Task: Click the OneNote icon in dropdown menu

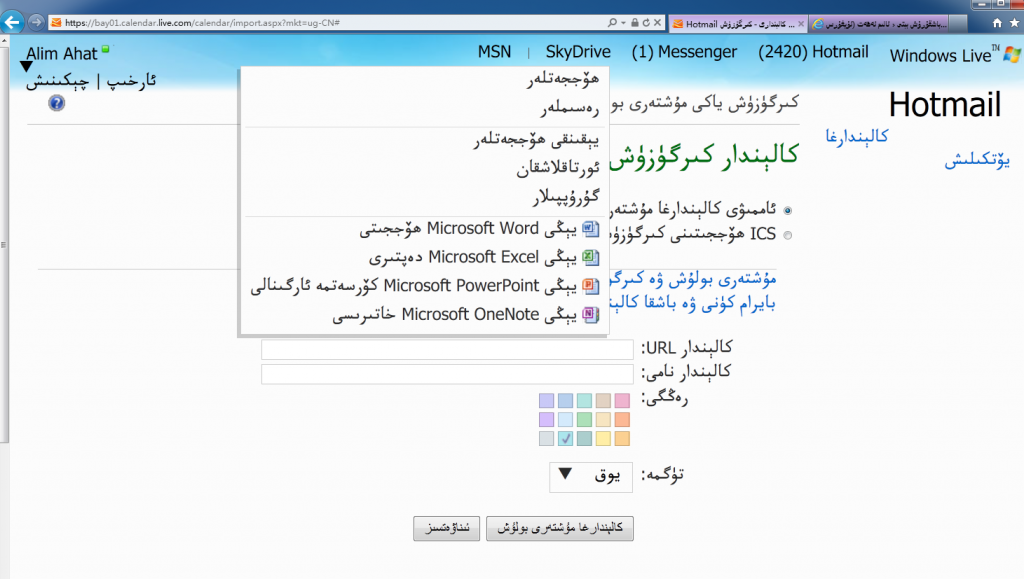Action: (590, 315)
